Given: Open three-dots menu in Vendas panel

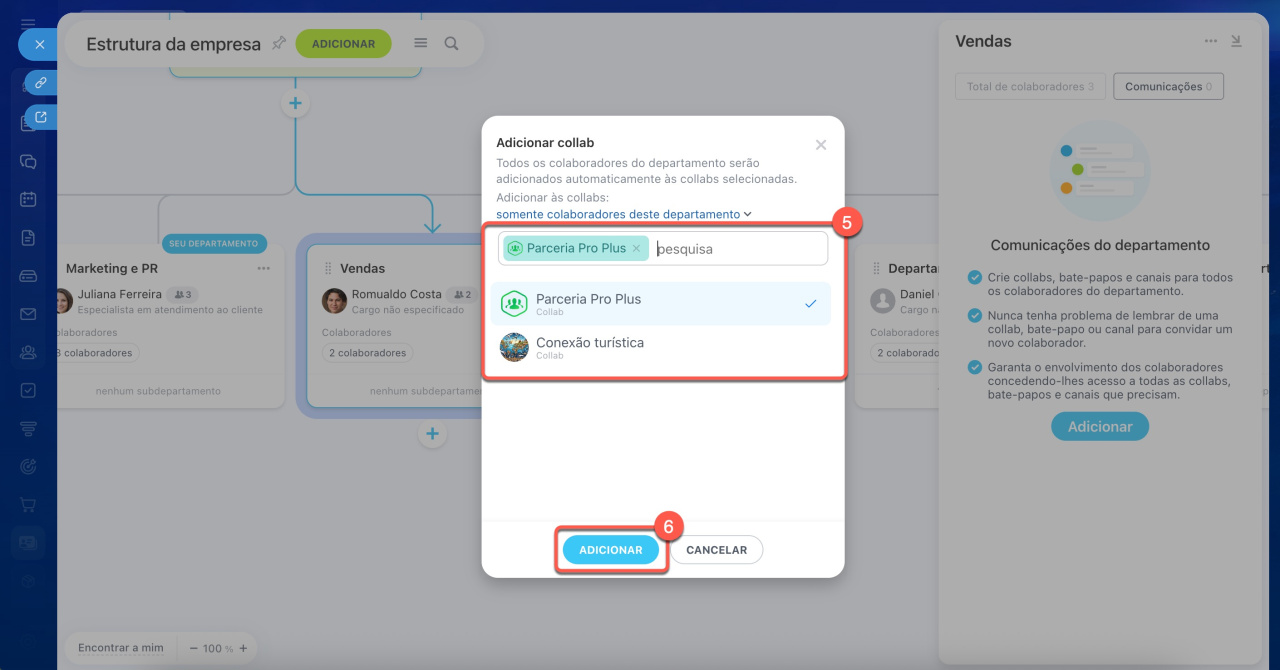Looking at the screenshot, I should pos(1211,42).
